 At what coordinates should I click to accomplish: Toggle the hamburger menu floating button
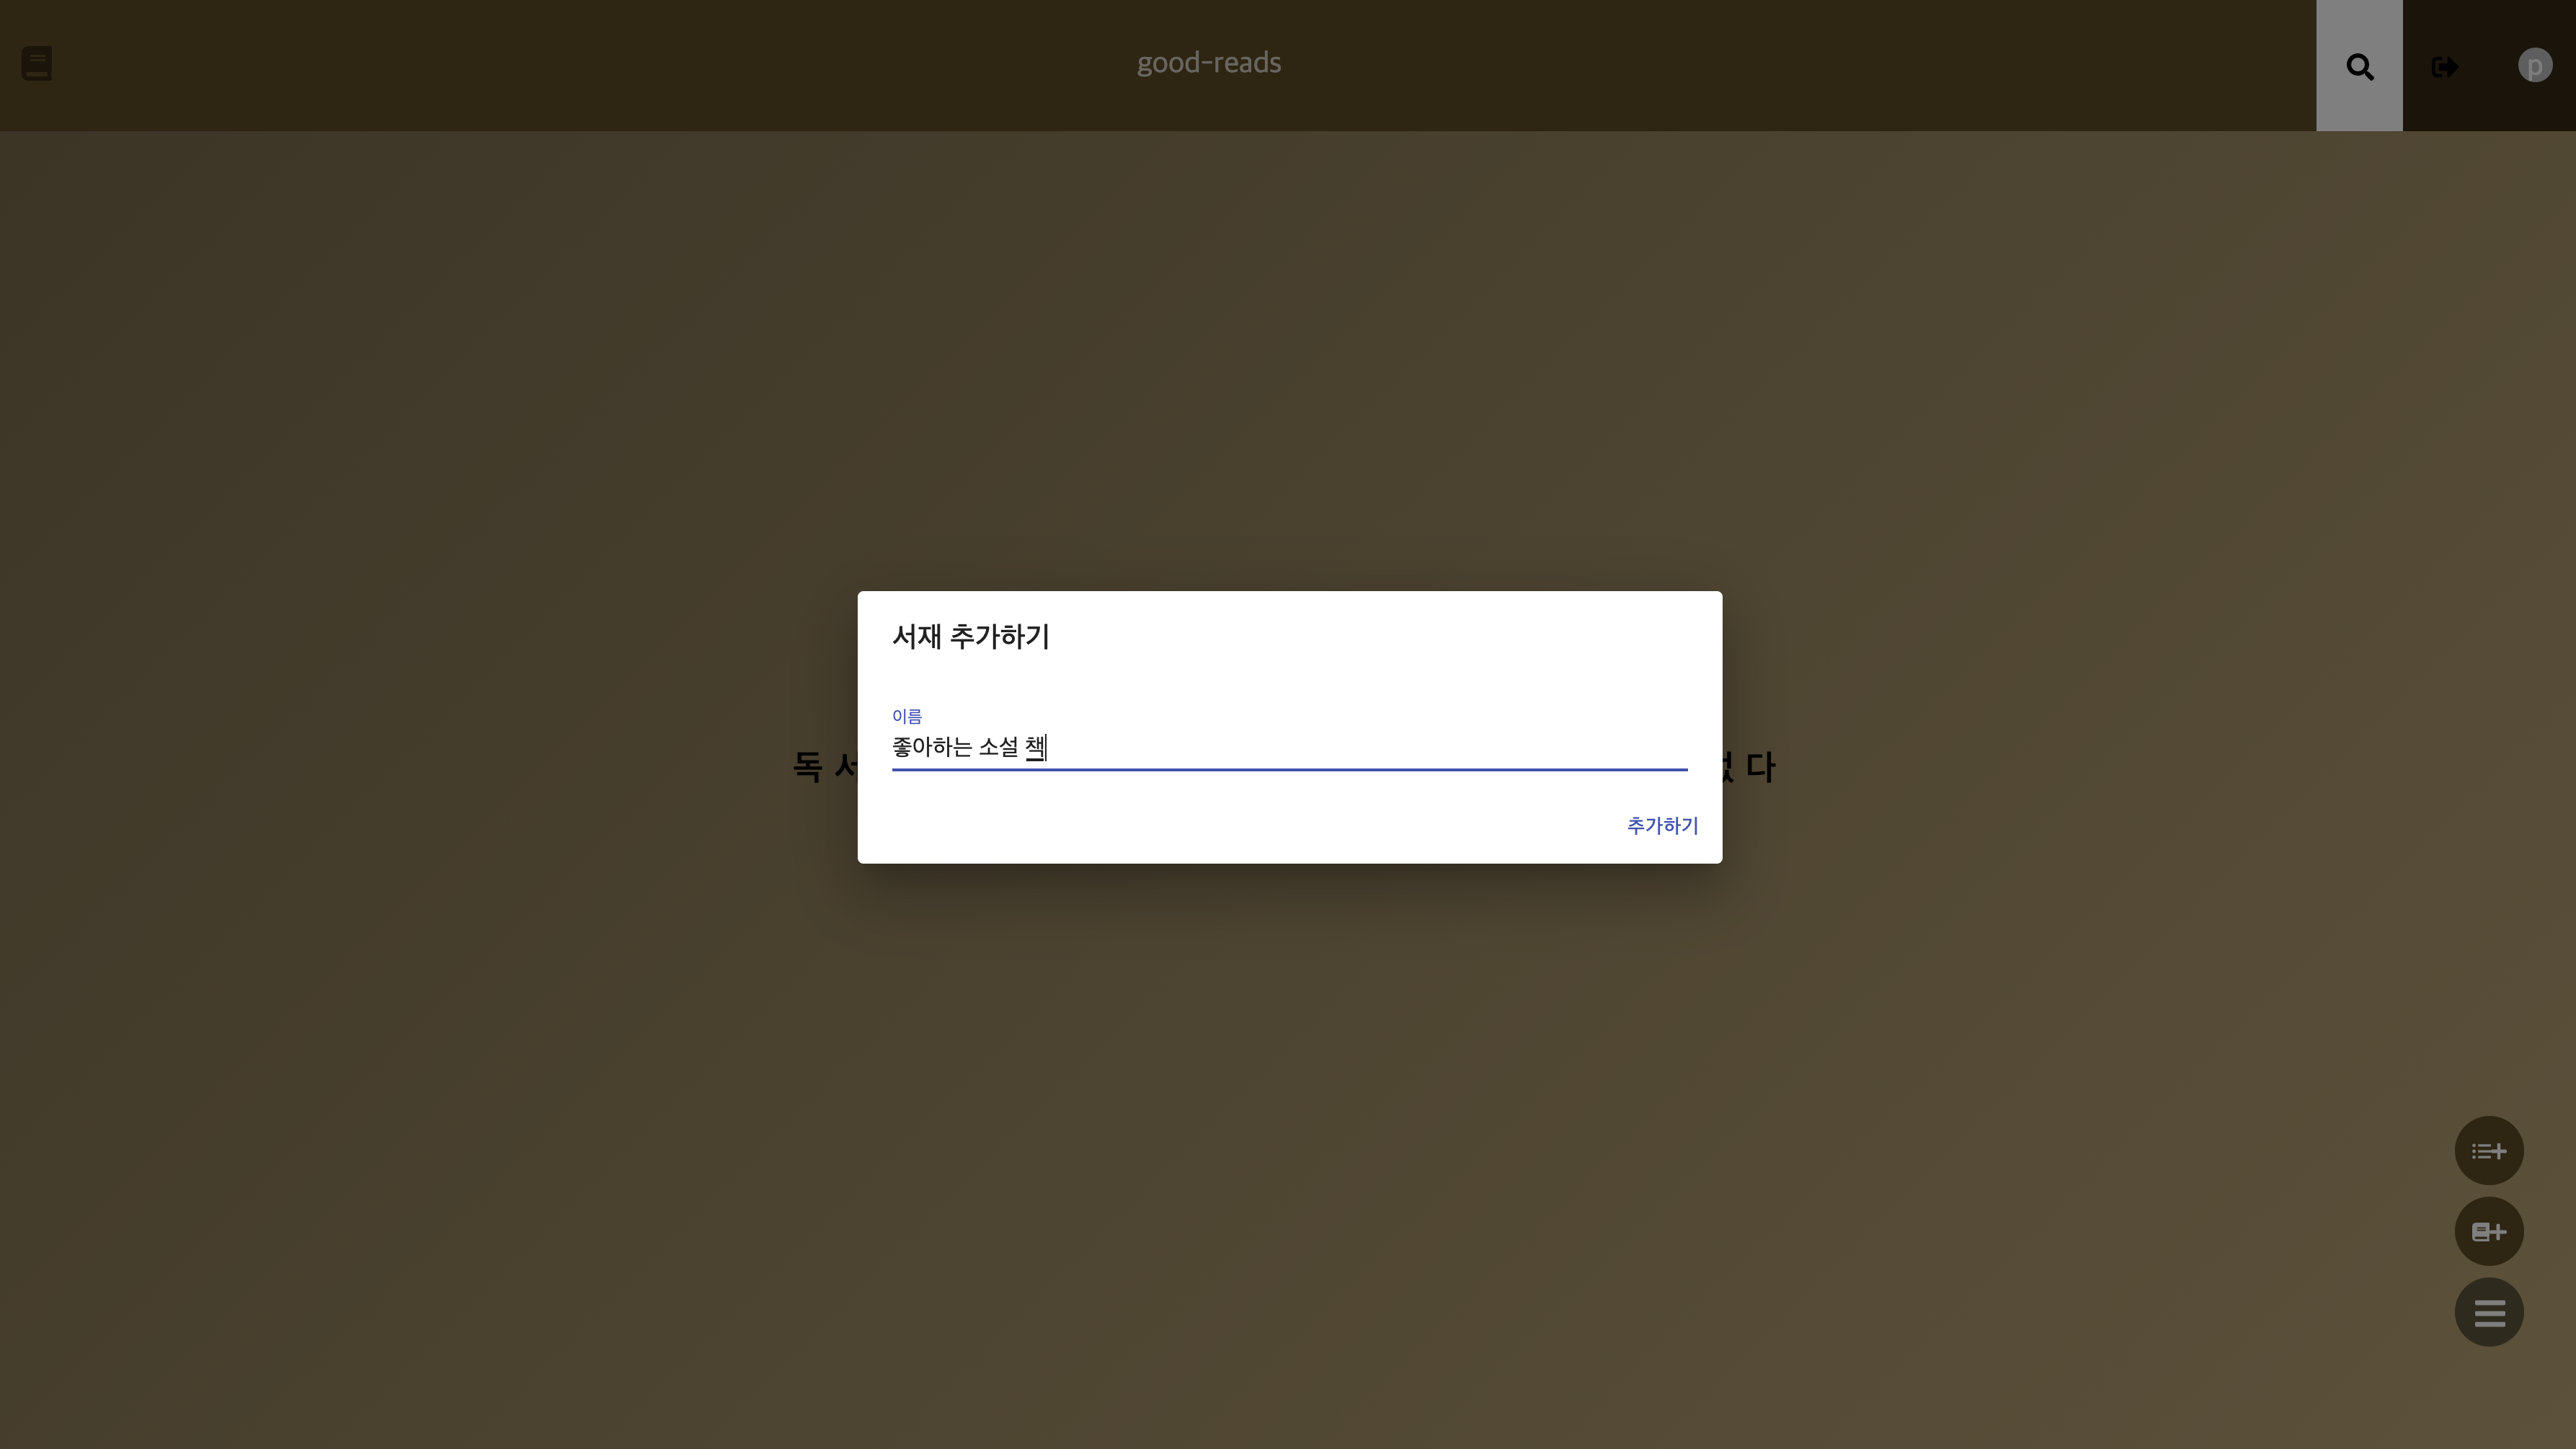coord(2488,1312)
